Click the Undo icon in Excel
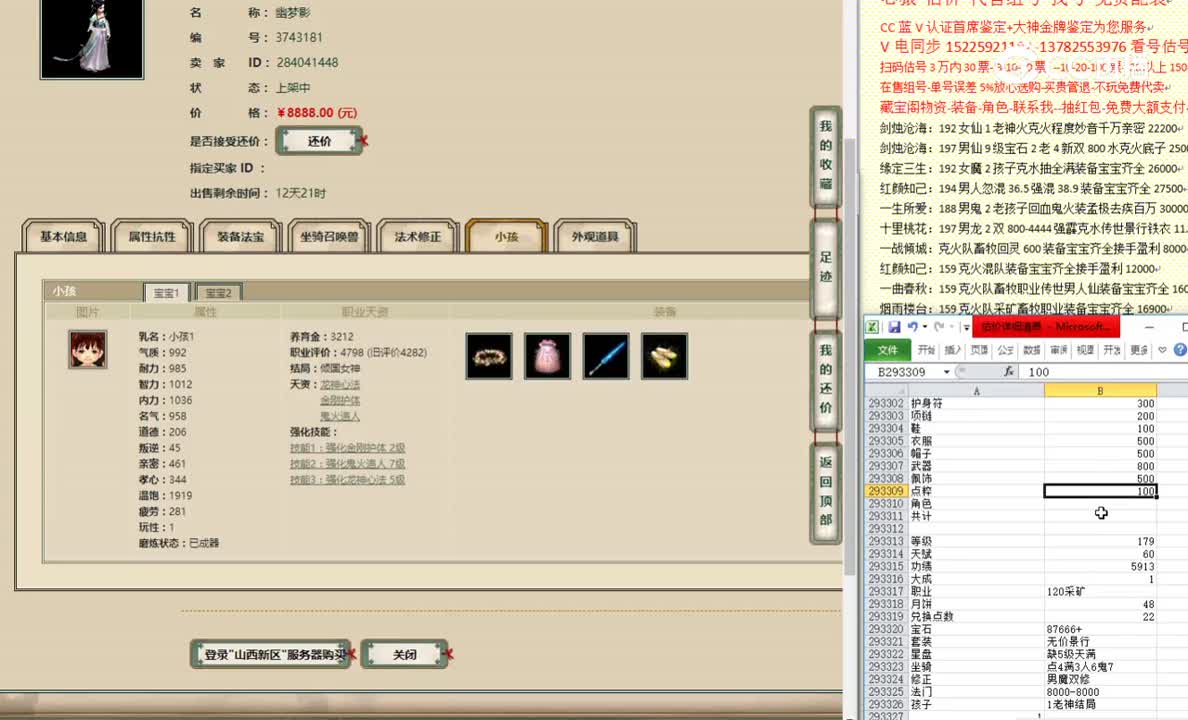Screen dimensions: 1188x720 pos(912,326)
